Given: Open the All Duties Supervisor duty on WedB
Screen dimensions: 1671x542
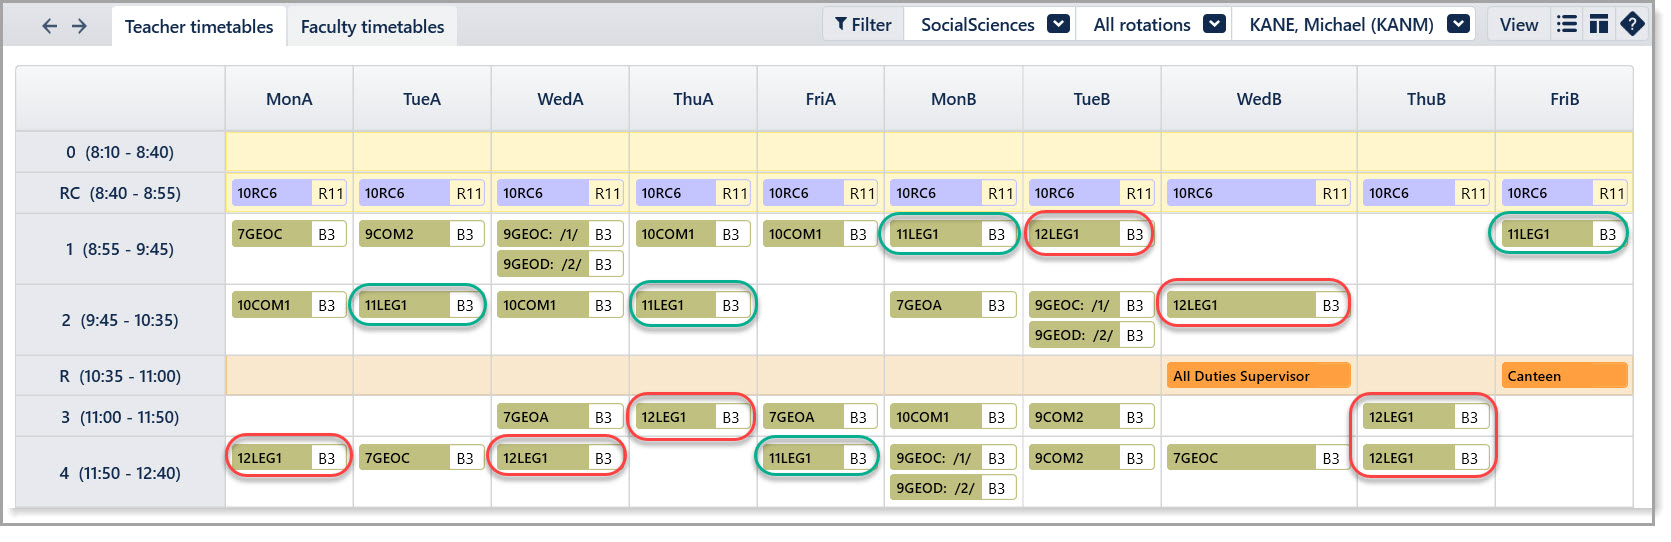Looking at the screenshot, I should point(1259,376).
